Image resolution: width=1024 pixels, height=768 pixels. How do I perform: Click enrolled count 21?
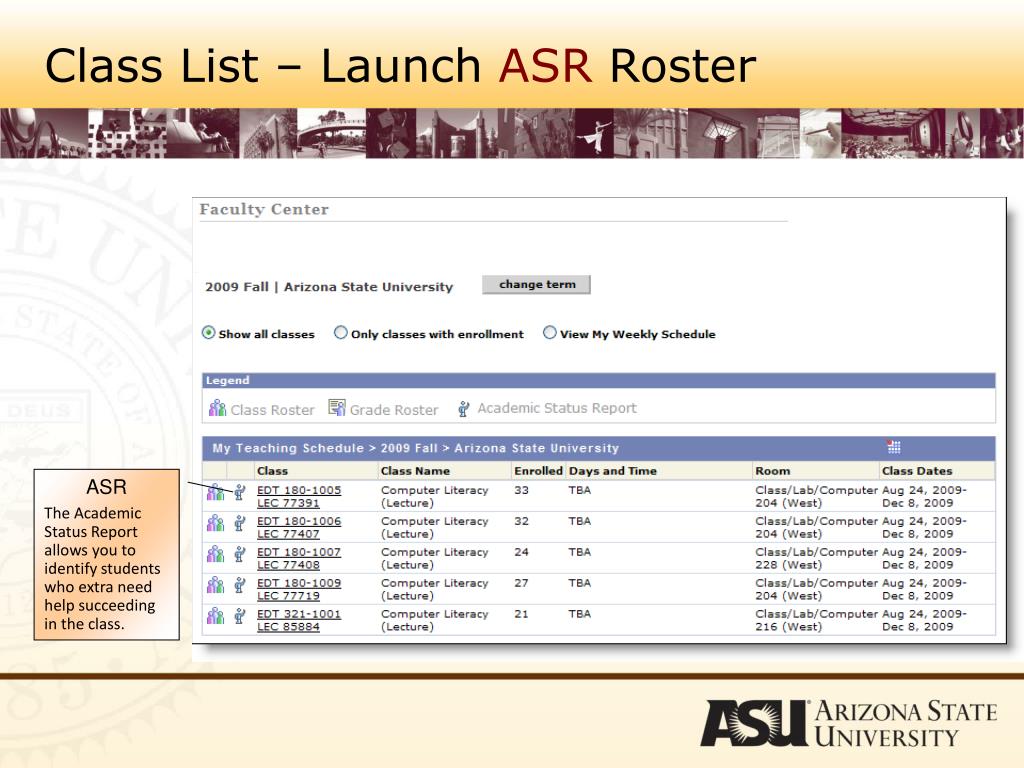click(x=521, y=614)
